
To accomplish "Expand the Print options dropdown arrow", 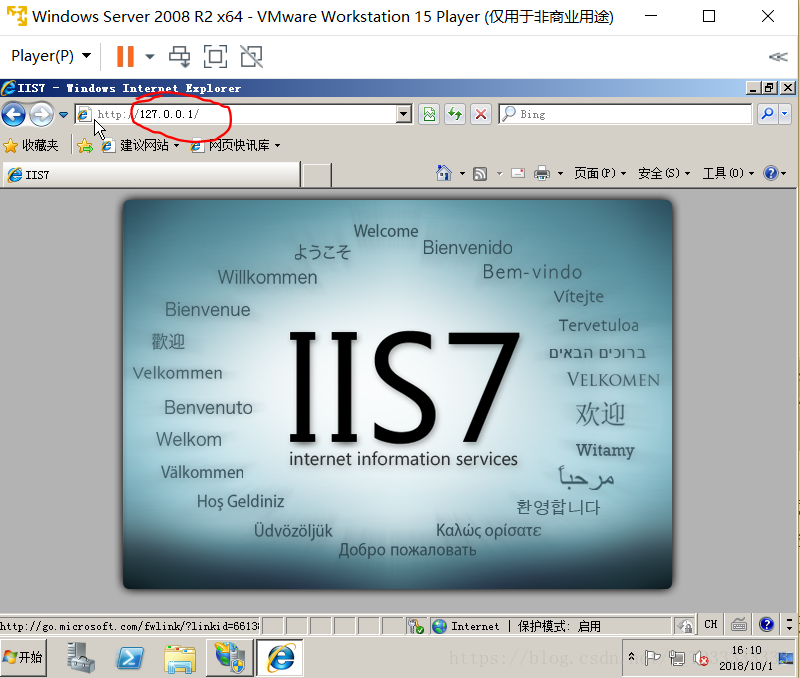I will click(560, 174).
